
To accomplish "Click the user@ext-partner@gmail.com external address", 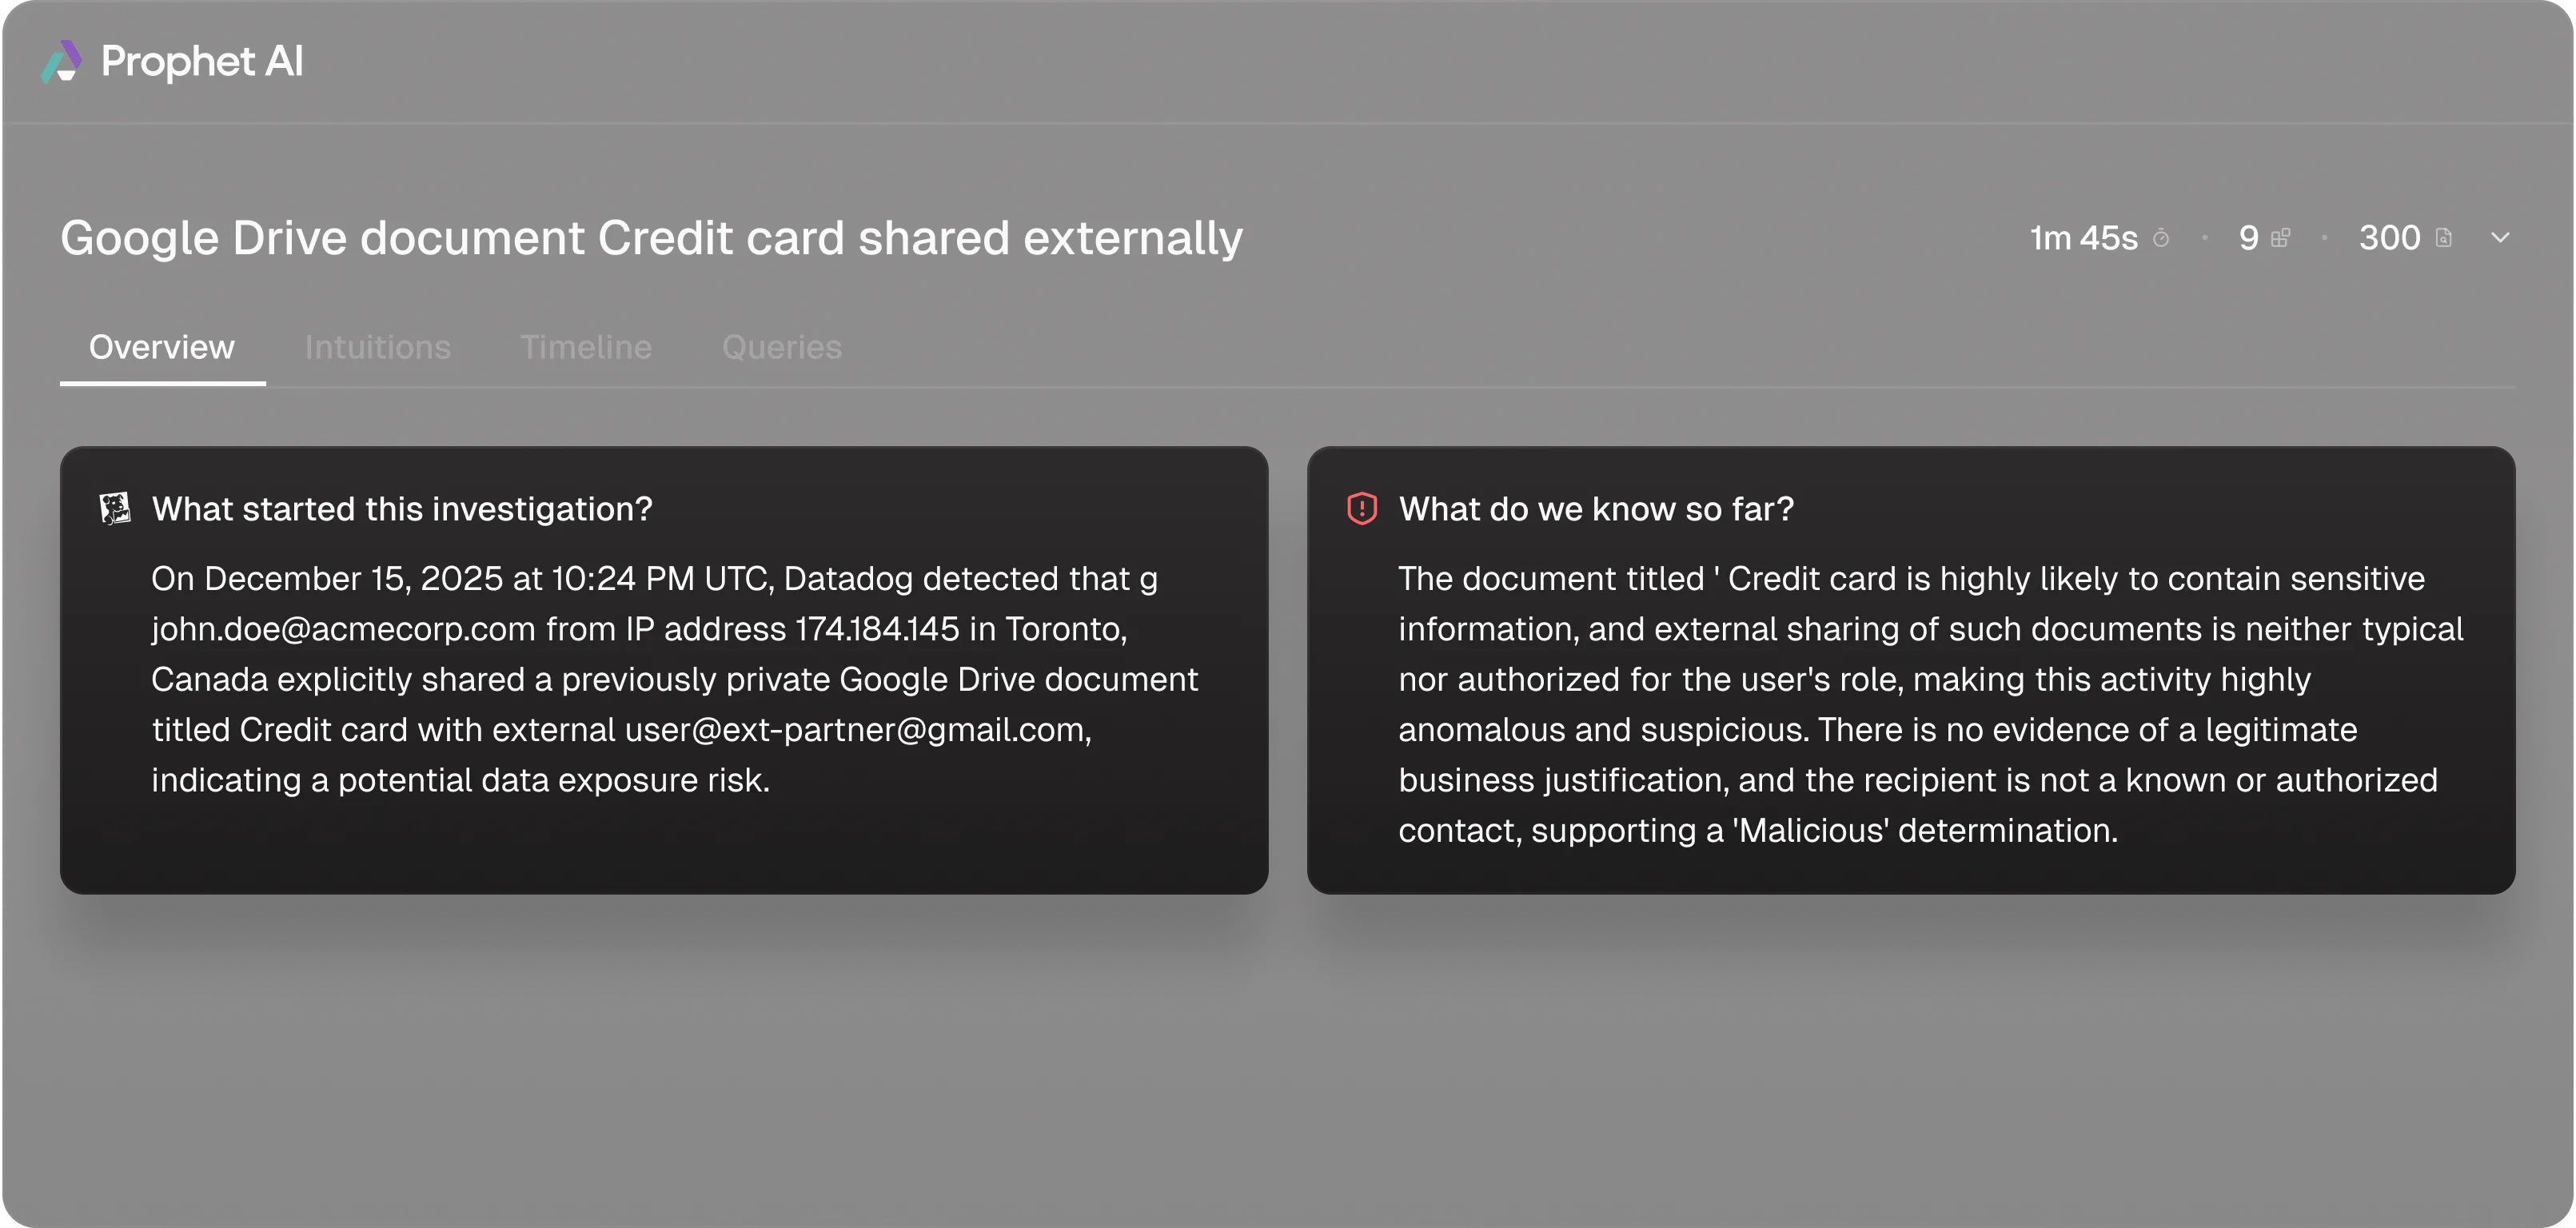I will [x=856, y=730].
